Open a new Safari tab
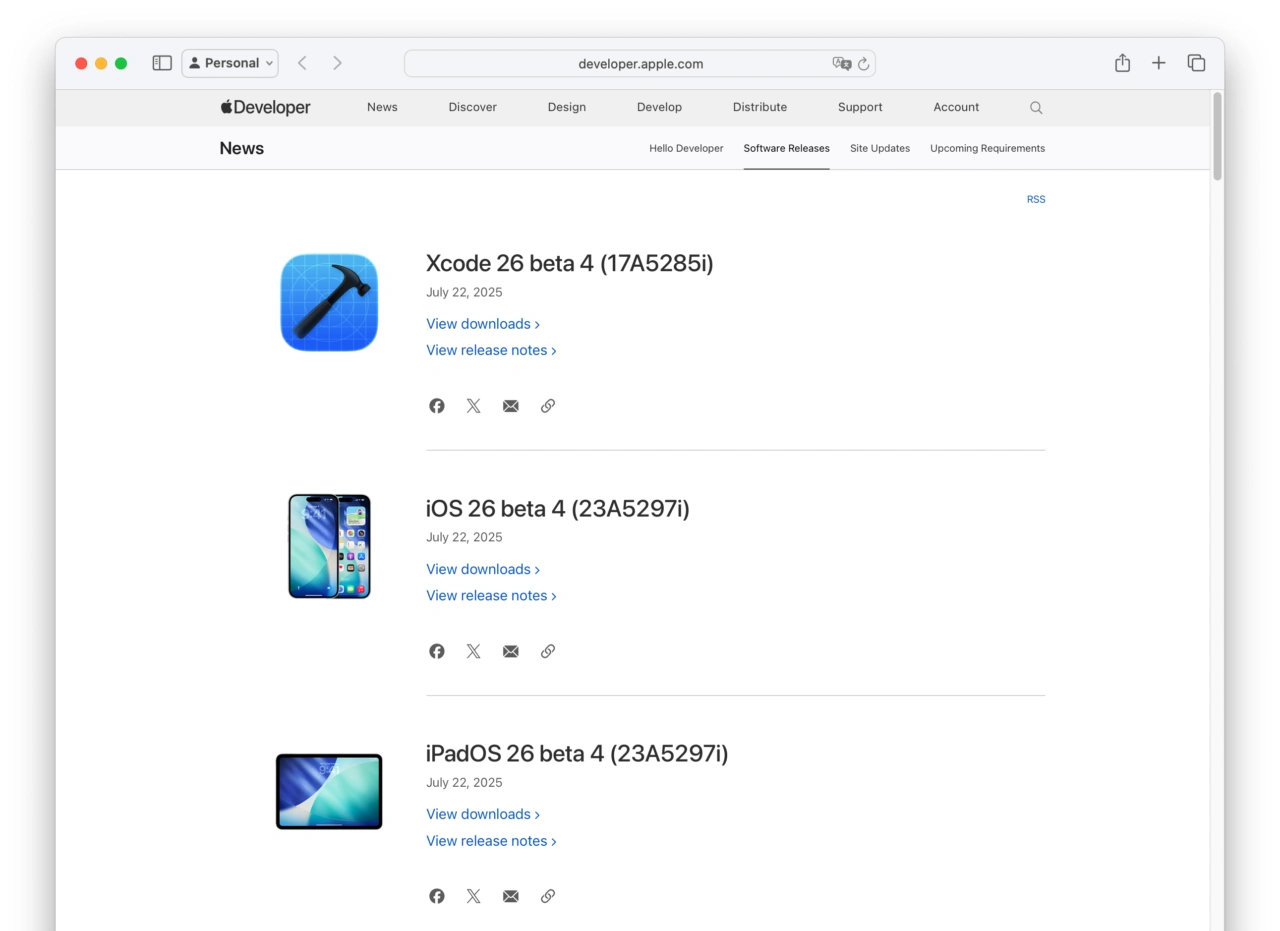Viewport: 1280px width, 931px height. 1158,63
